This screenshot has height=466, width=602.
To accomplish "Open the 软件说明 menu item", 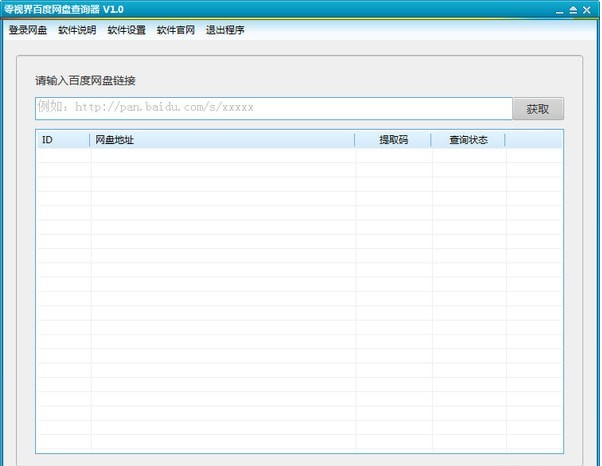I will pyautogui.click(x=77, y=30).
